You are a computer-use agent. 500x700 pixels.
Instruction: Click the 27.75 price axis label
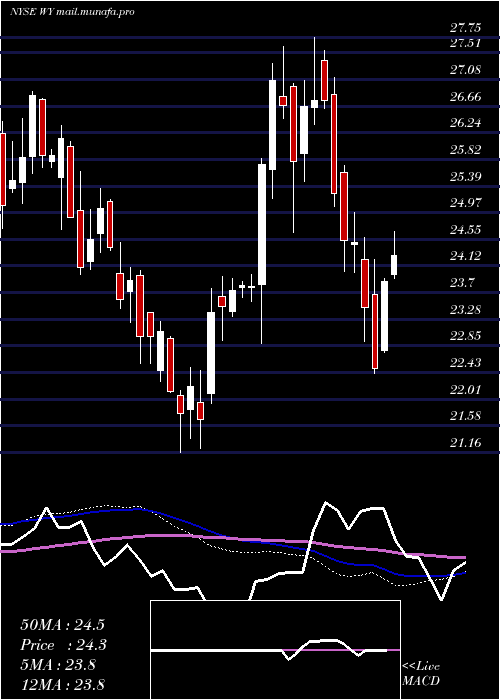coord(465,28)
